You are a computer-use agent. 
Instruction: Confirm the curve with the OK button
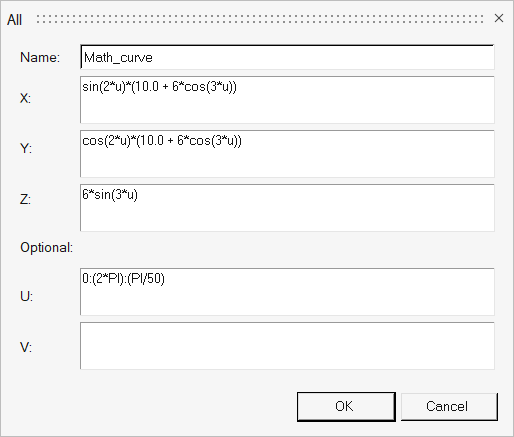coord(346,407)
